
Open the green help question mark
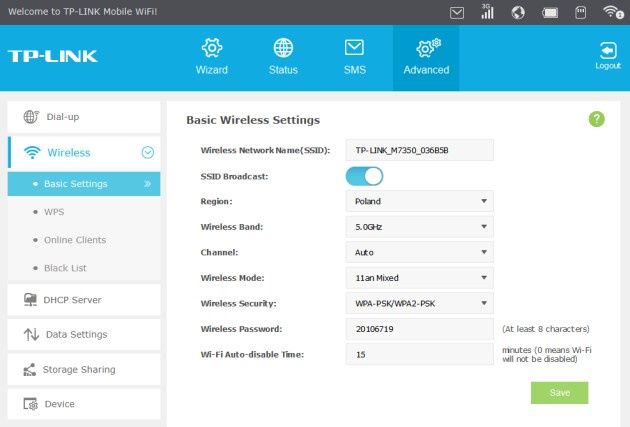pos(597,119)
